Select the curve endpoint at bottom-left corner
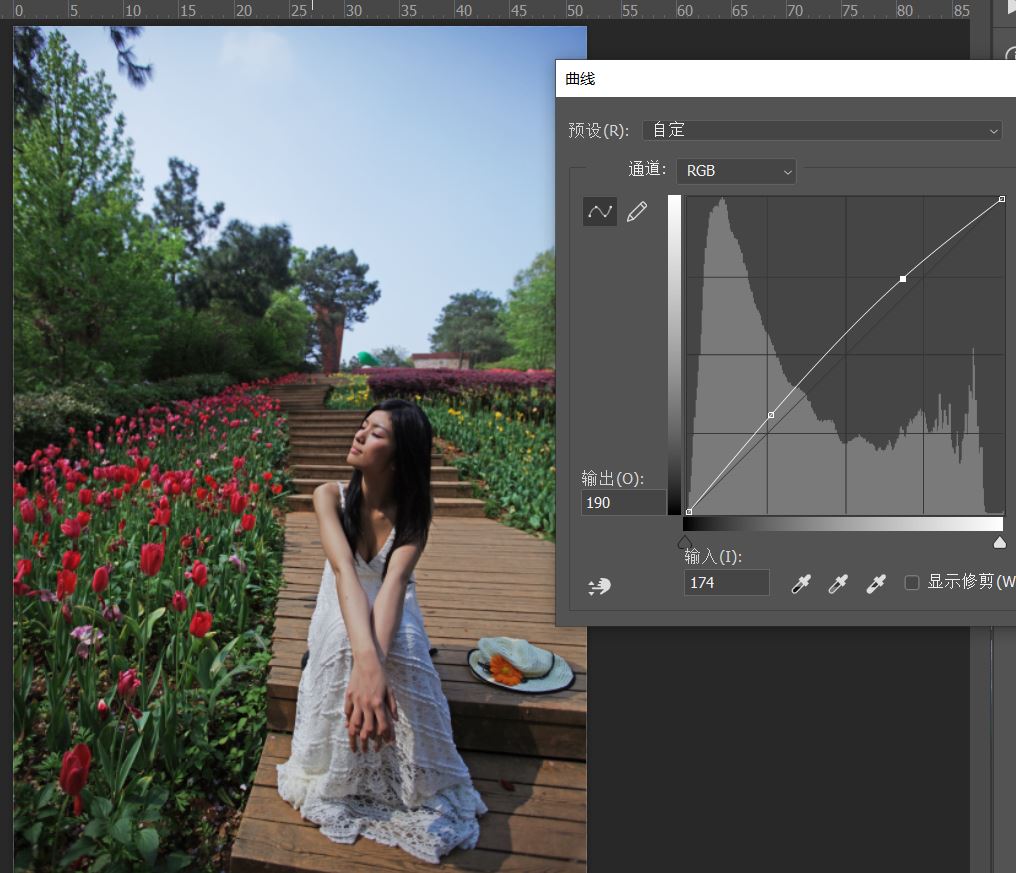 689,512
